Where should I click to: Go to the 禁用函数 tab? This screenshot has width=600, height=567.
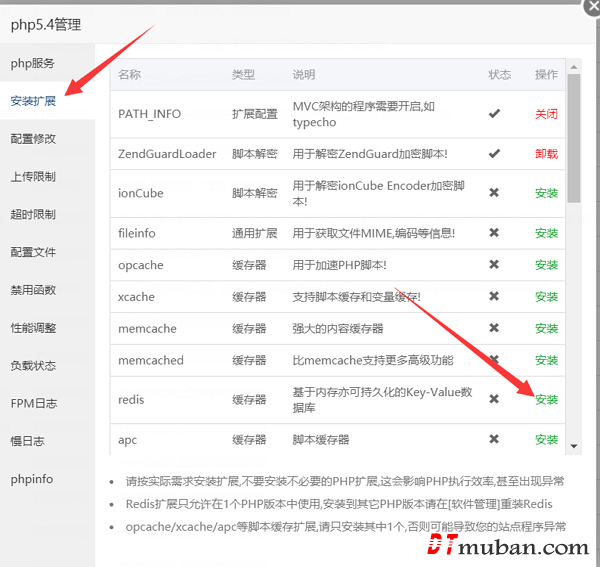33,290
